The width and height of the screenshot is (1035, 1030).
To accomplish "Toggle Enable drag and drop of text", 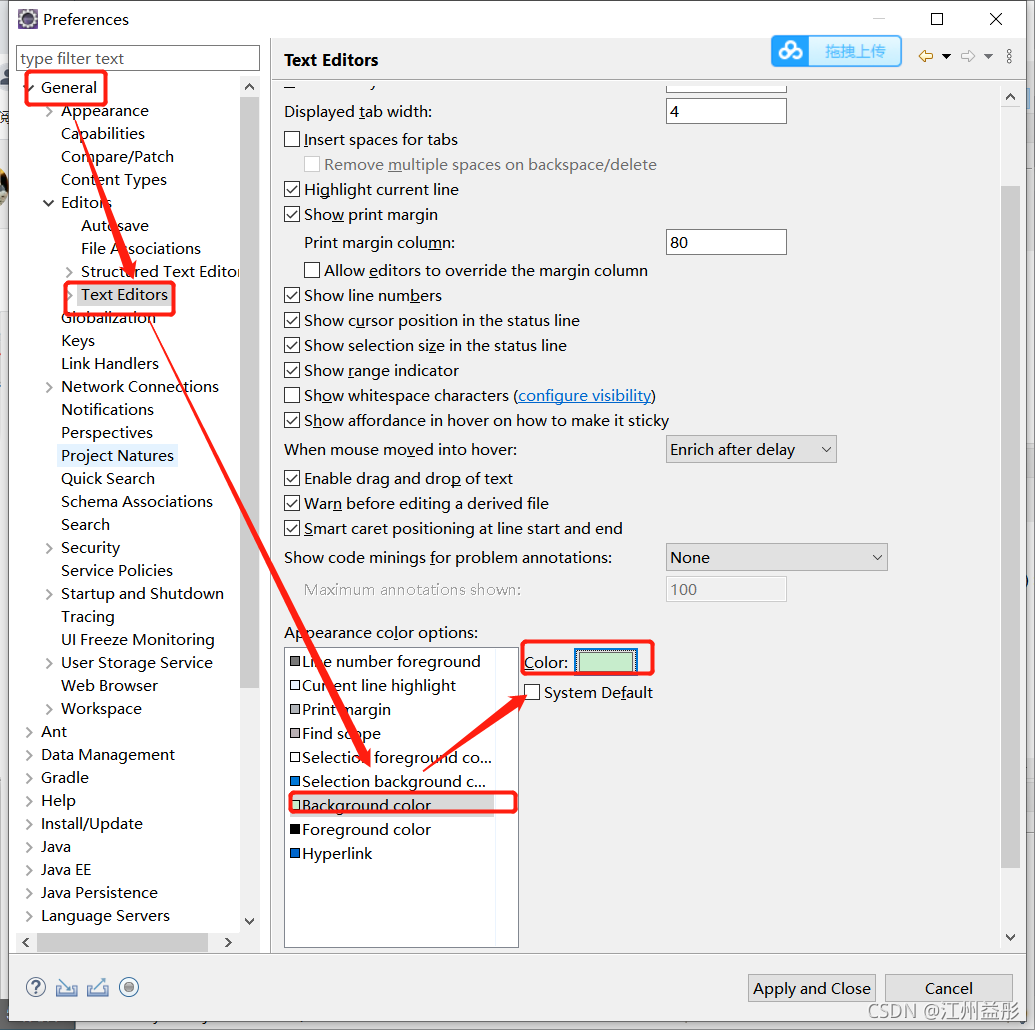I will pyautogui.click(x=292, y=478).
